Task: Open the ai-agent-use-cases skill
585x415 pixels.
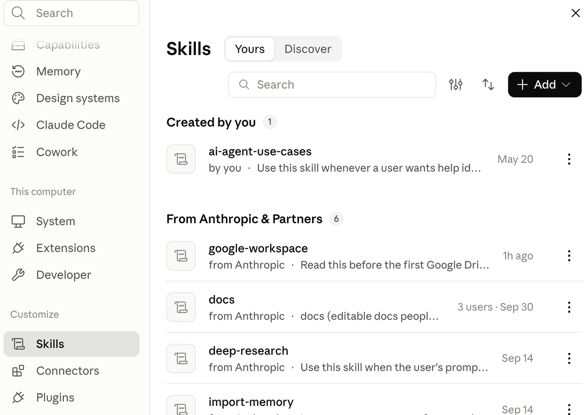Action: (374, 159)
